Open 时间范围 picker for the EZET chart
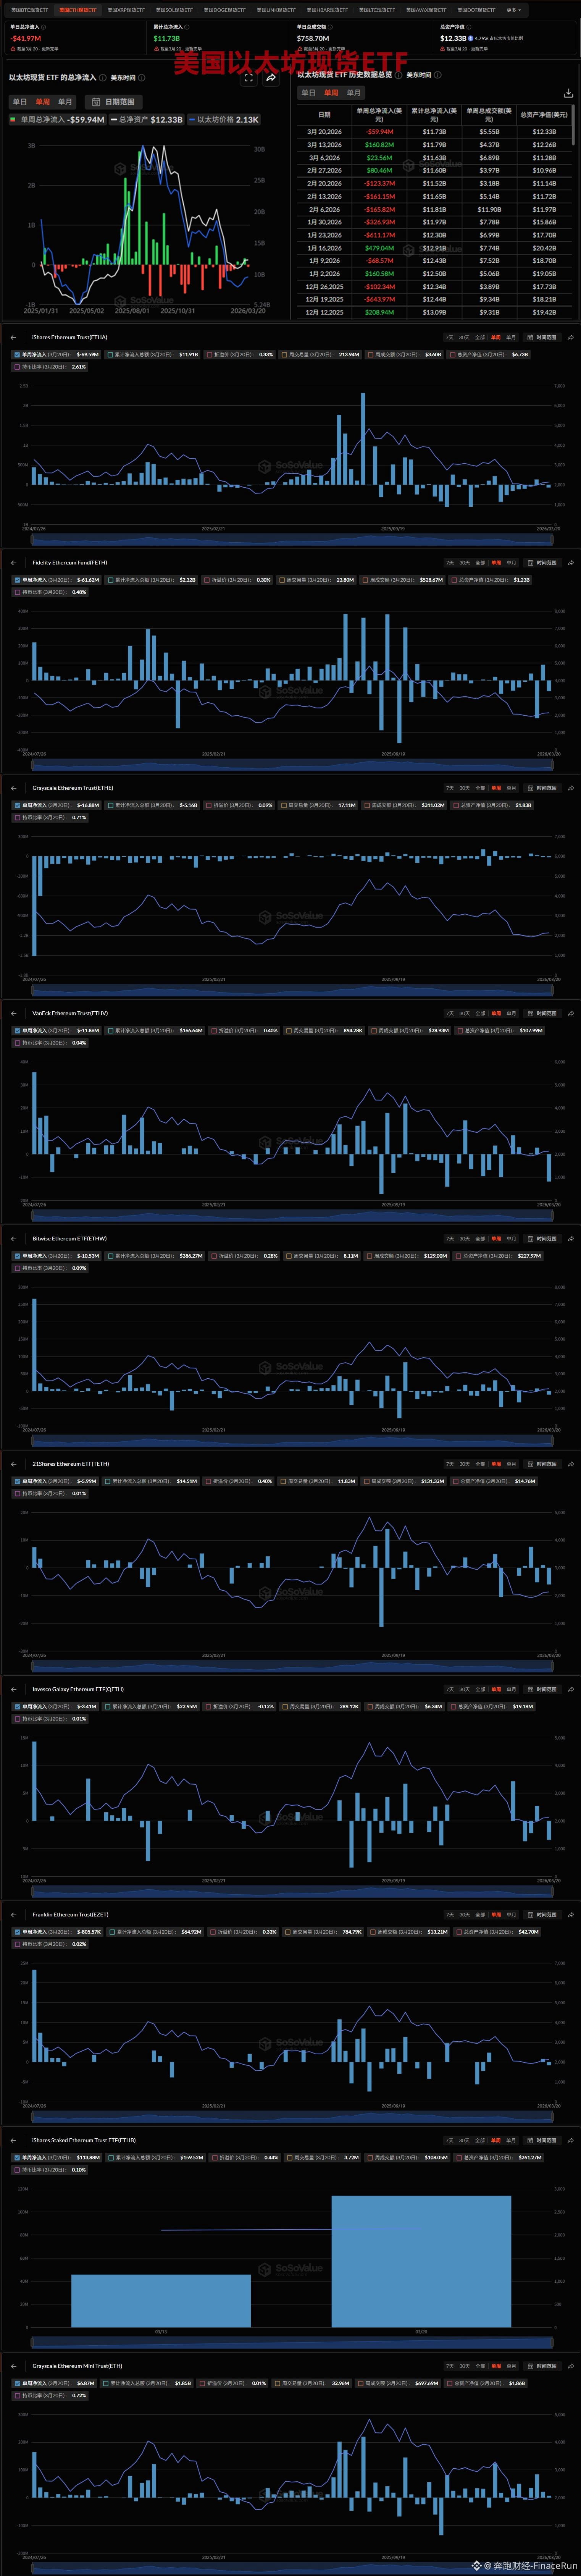This screenshot has width=581, height=2576. tap(543, 1914)
